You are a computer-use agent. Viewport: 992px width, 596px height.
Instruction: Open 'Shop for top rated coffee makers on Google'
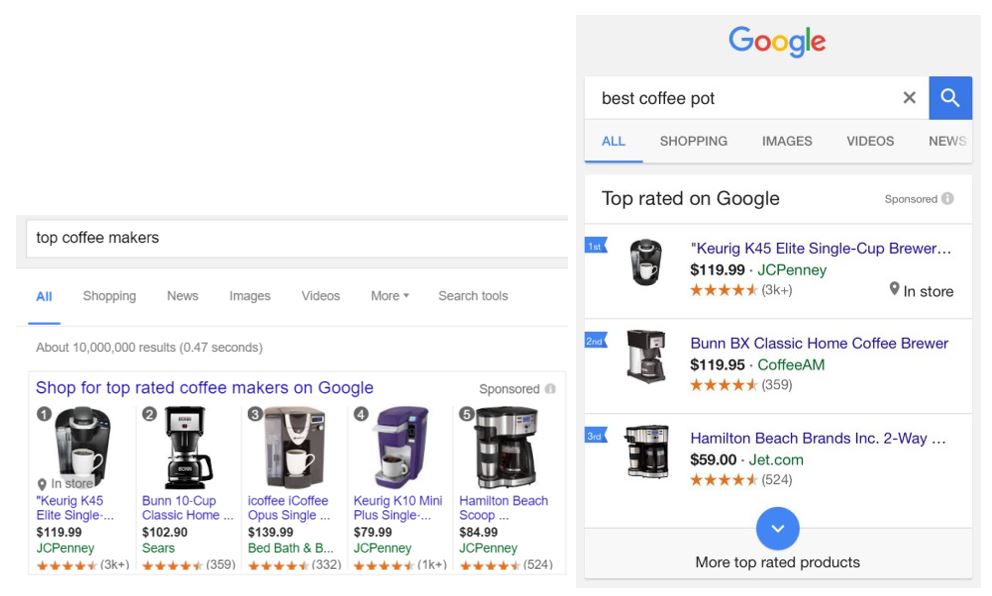tap(204, 387)
